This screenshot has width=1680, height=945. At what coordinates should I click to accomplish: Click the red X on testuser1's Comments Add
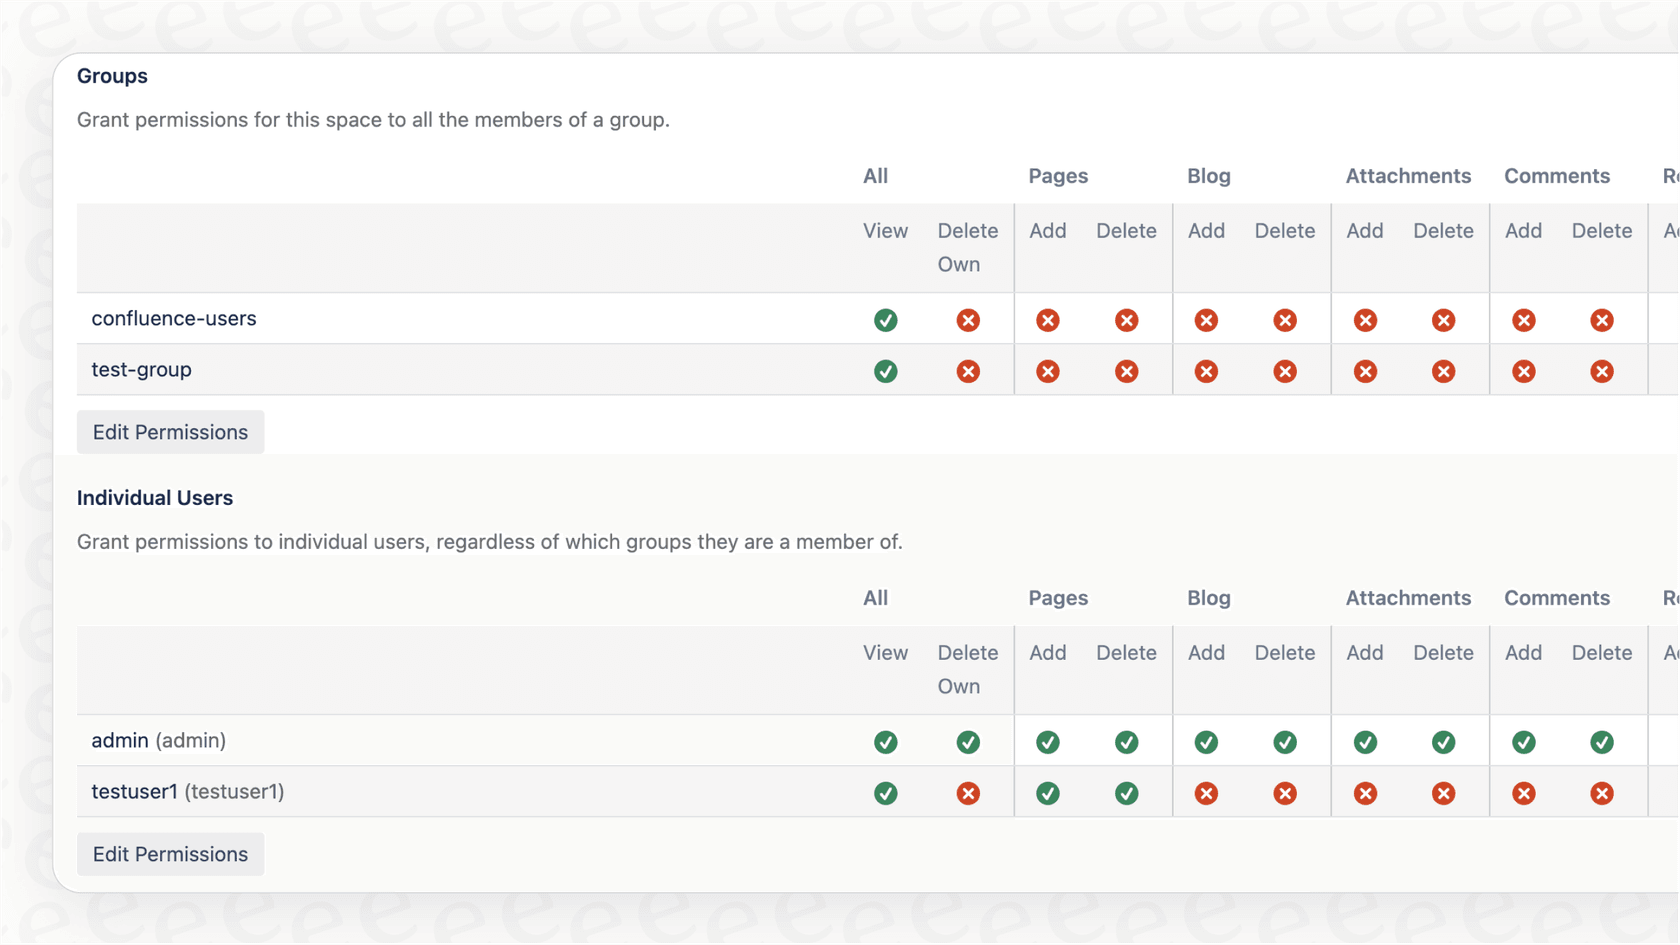click(1523, 792)
